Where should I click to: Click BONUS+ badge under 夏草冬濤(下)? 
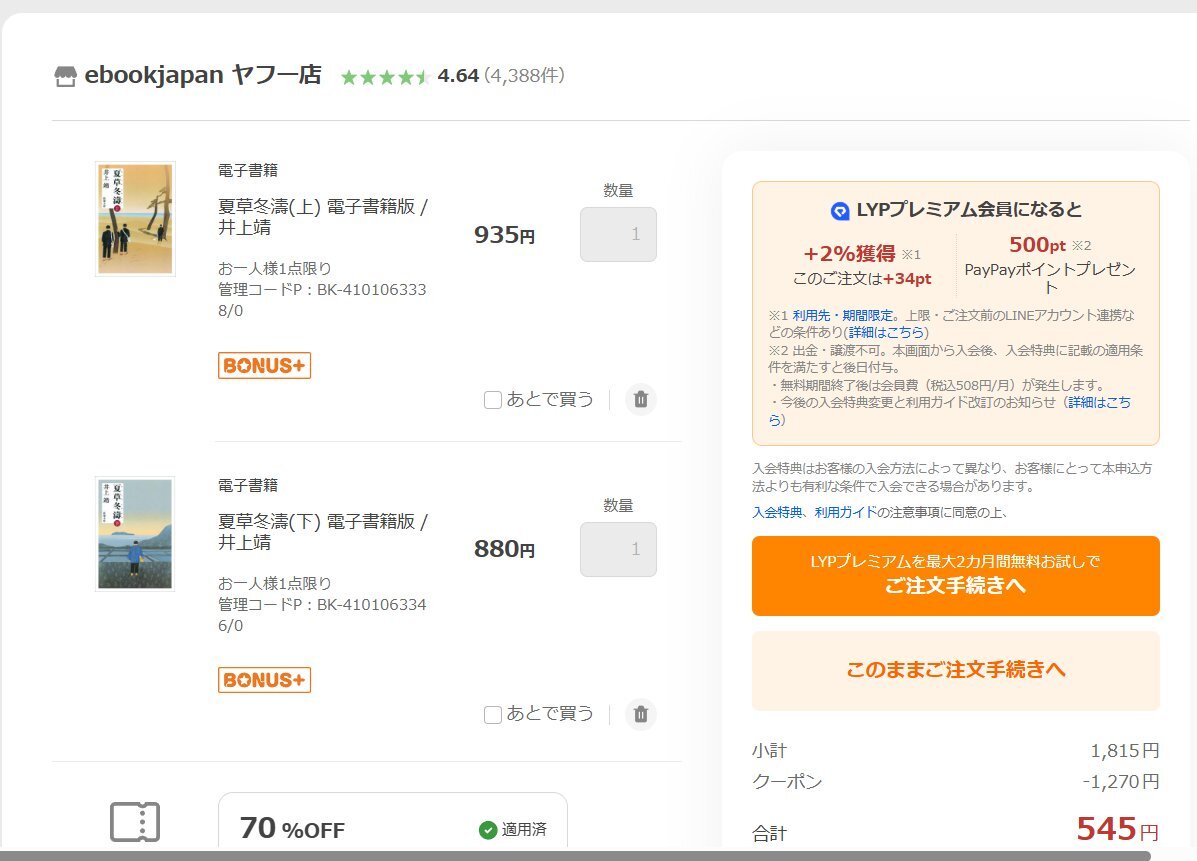(264, 680)
